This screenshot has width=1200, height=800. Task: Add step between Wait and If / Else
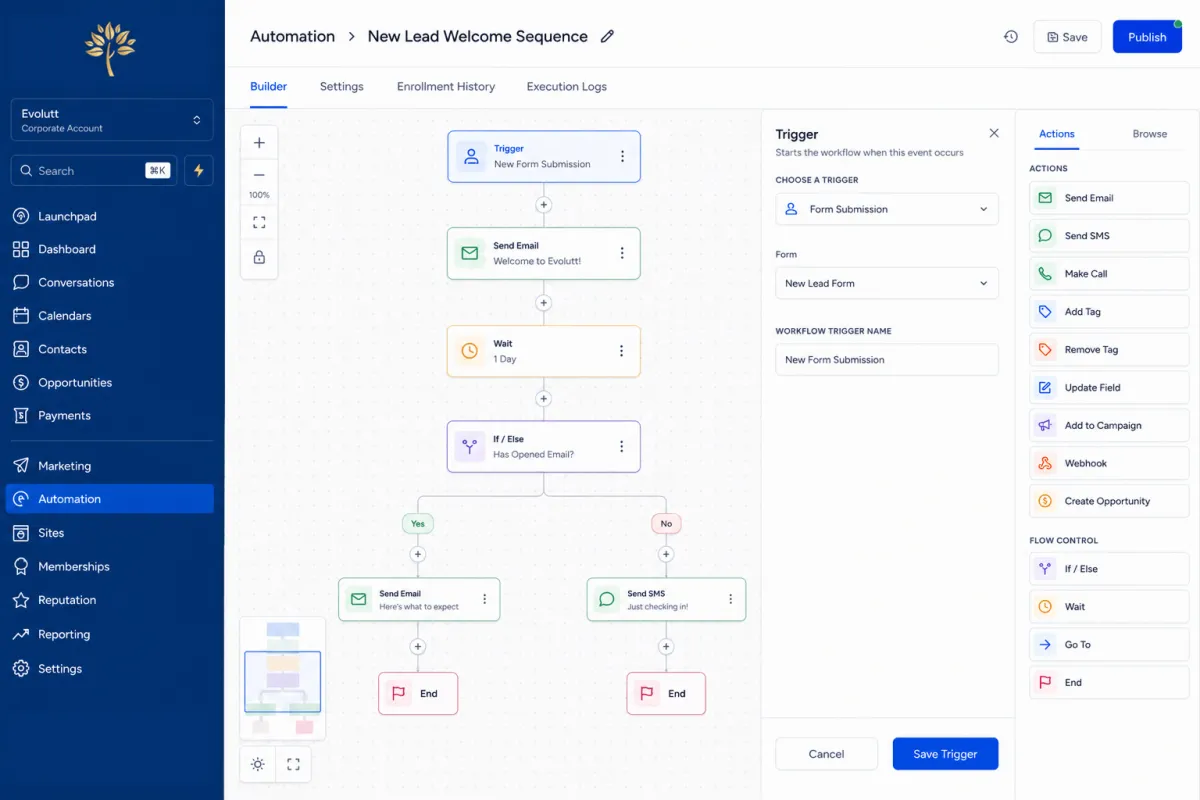click(x=544, y=399)
